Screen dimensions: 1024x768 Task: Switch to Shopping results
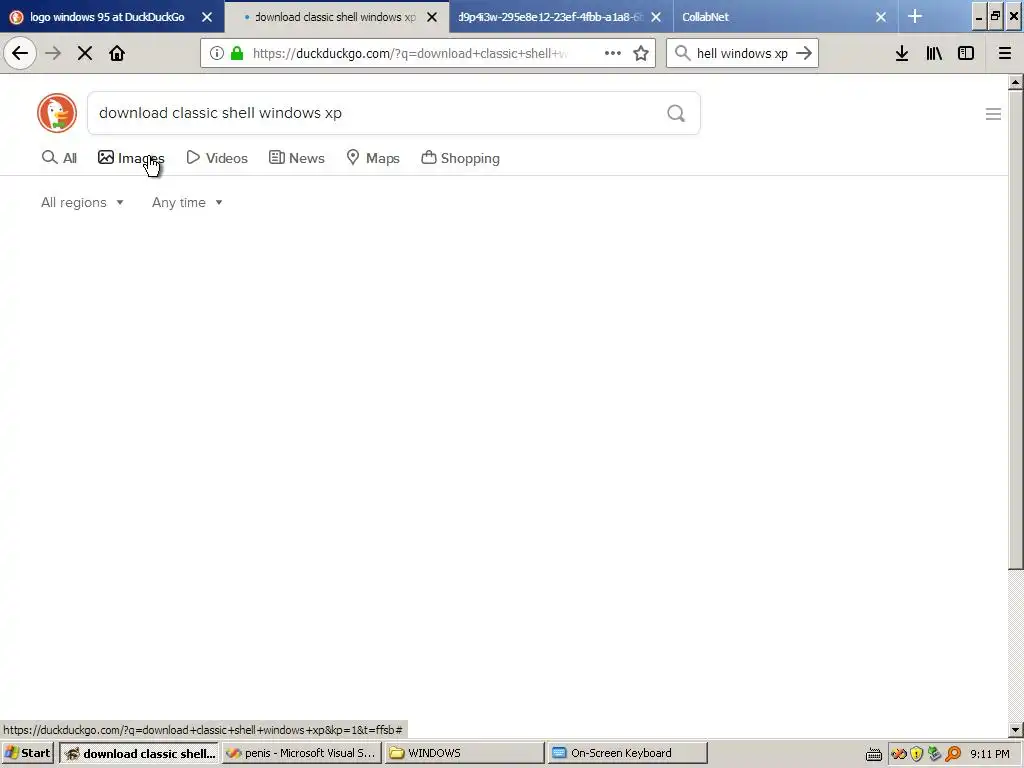coord(460,158)
